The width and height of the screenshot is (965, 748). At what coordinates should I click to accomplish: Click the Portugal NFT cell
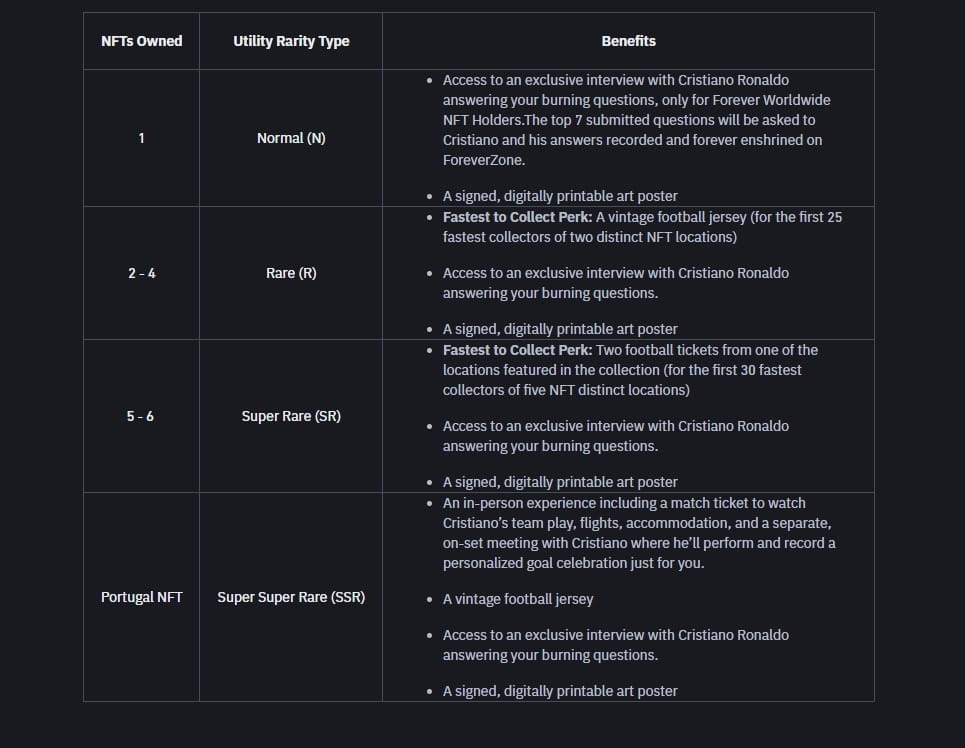point(141,597)
